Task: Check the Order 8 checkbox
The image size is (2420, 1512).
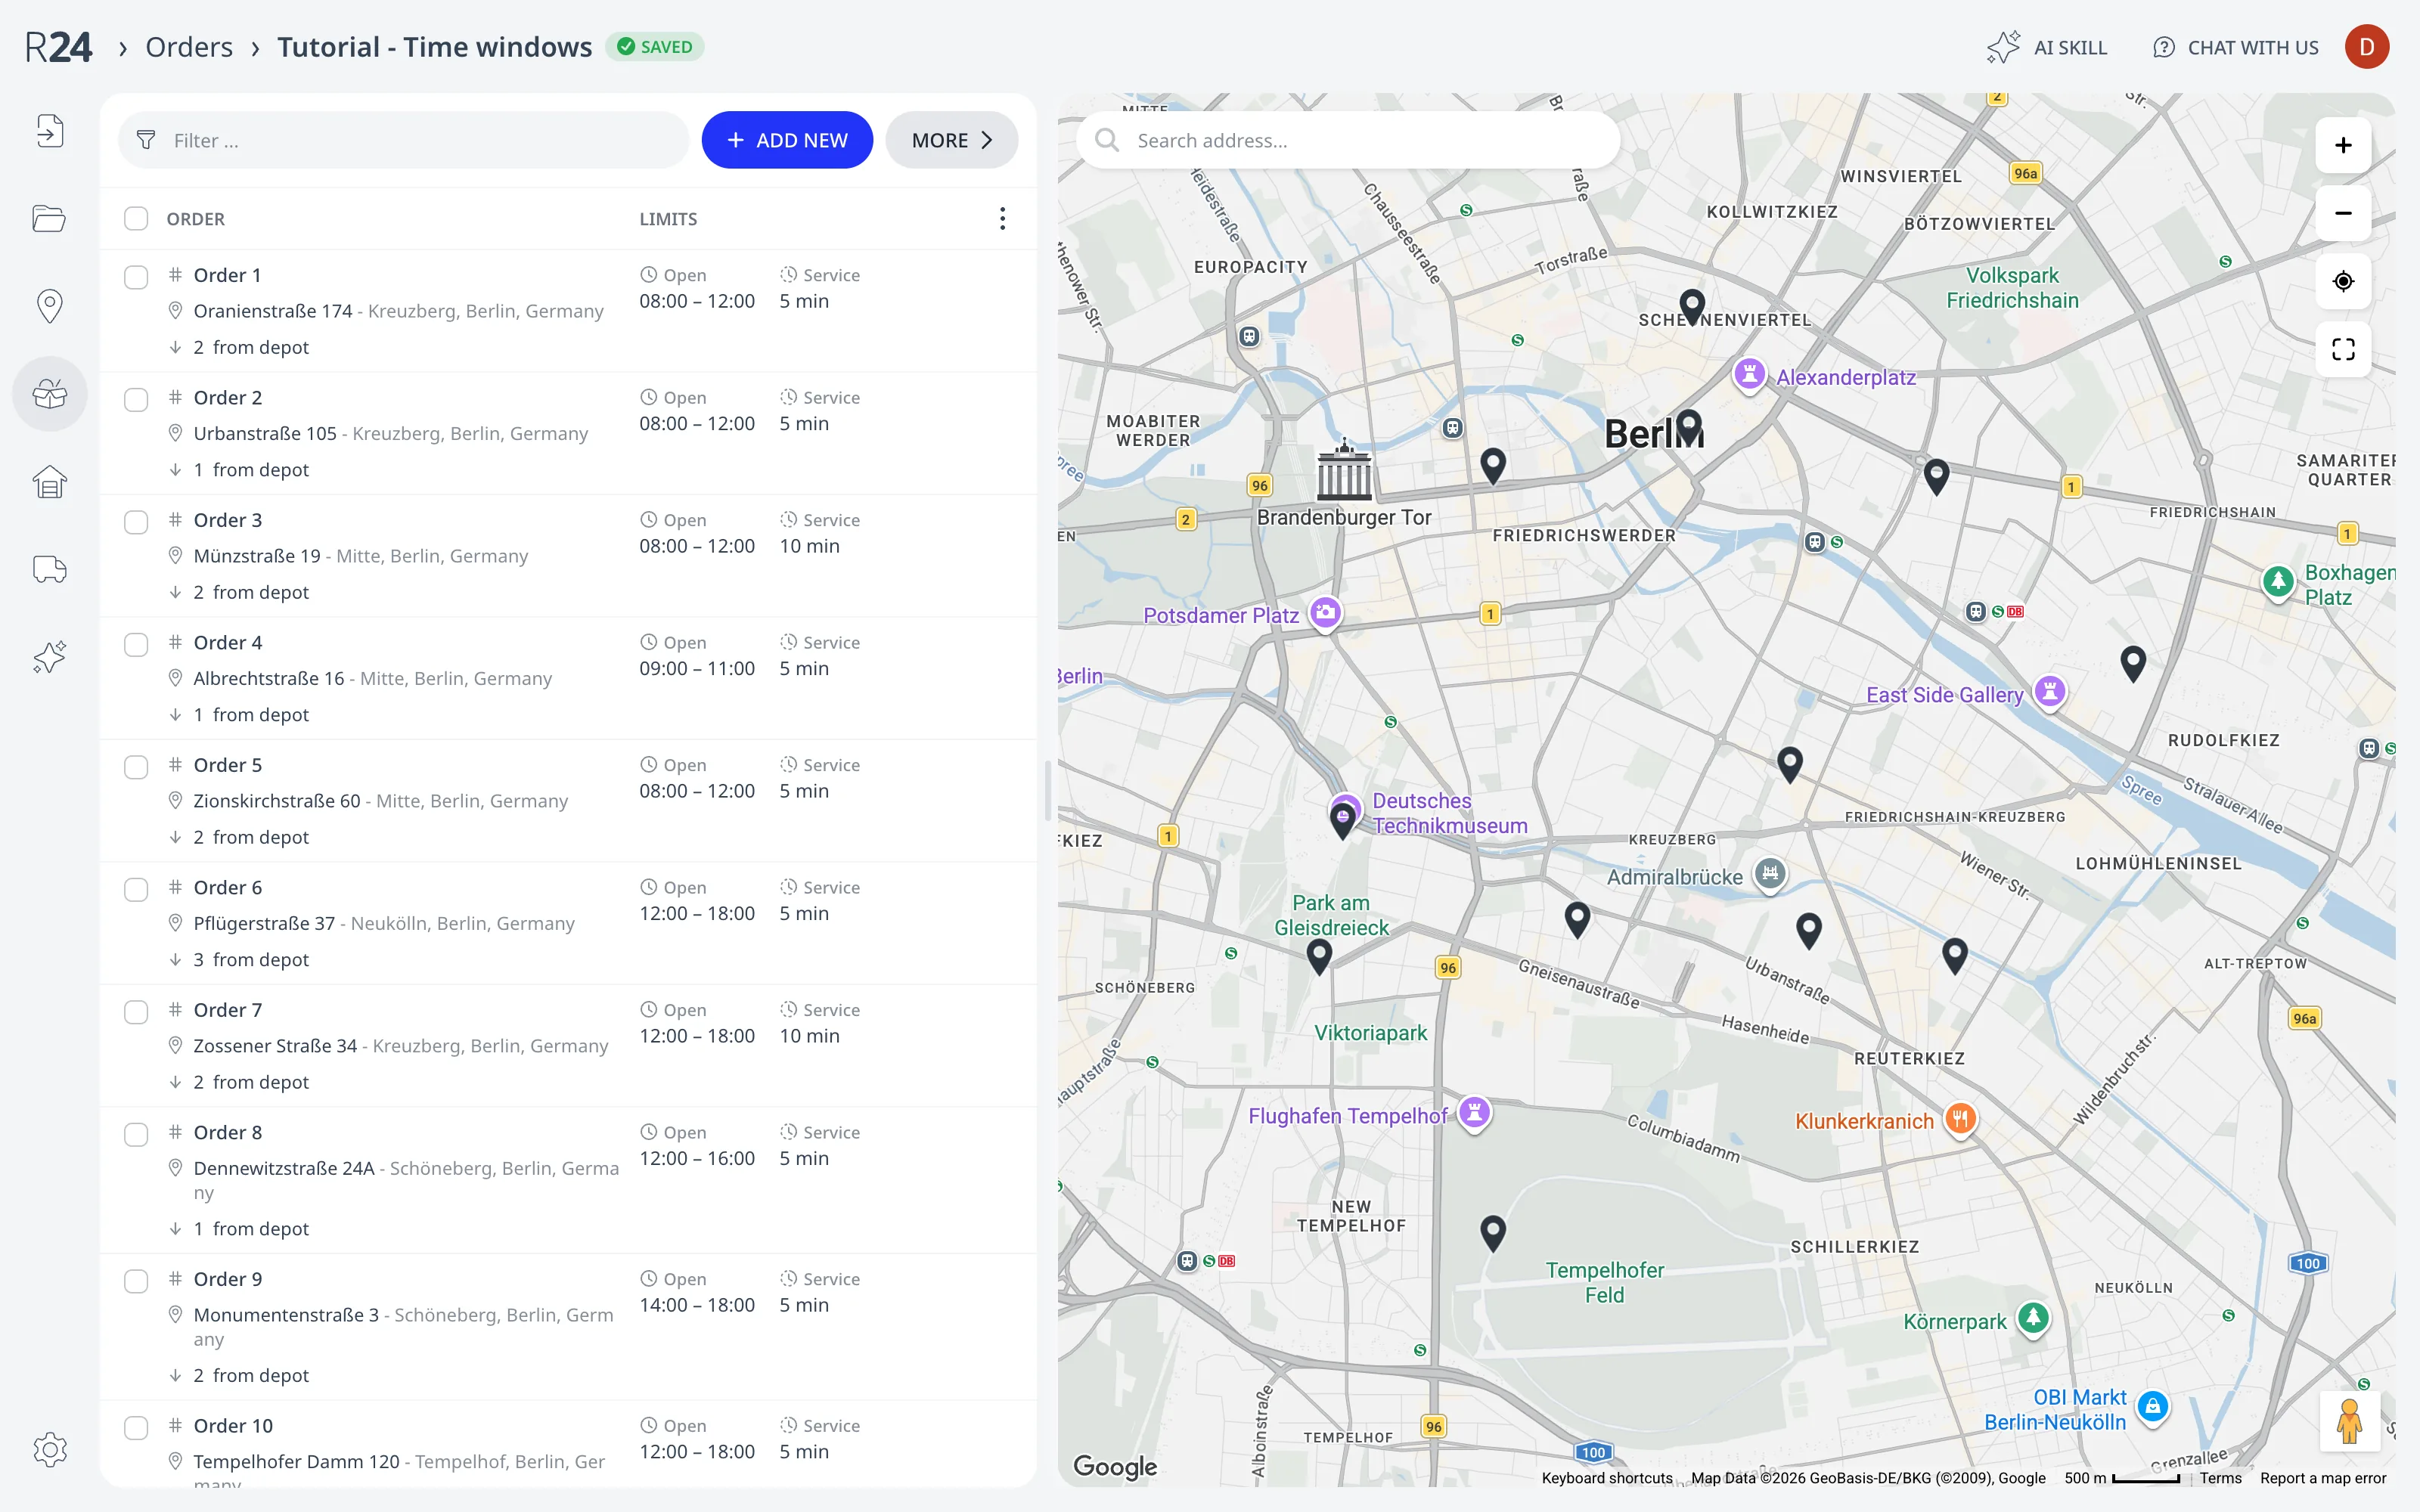Action: [136, 1135]
